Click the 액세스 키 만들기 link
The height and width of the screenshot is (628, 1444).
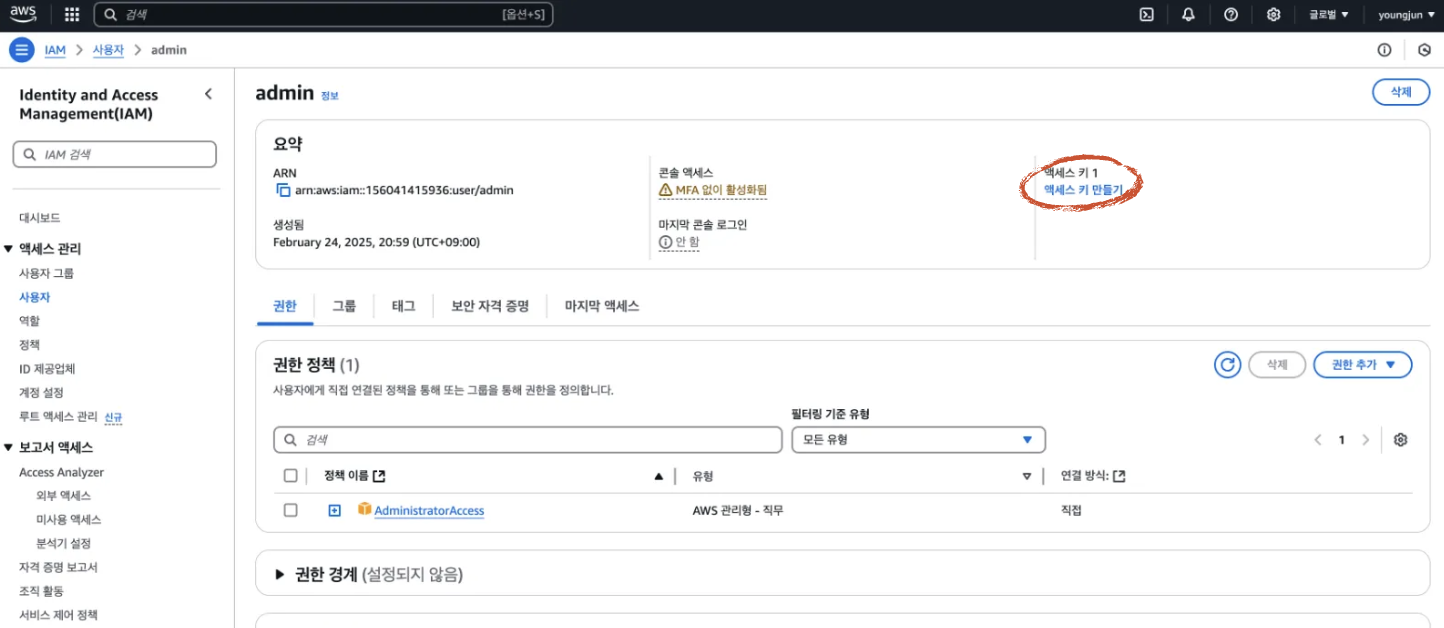(1083, 189)
